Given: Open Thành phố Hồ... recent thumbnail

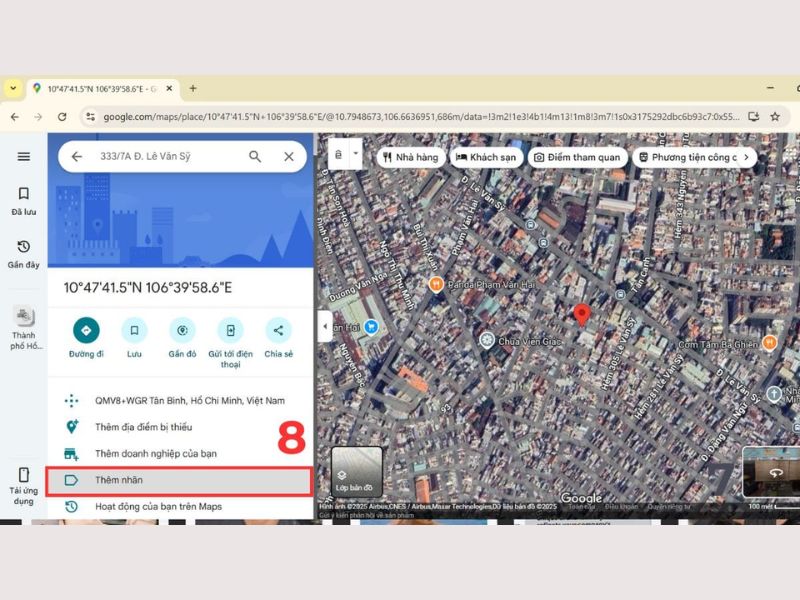Looking at the screenshot, I should [23, 328].
